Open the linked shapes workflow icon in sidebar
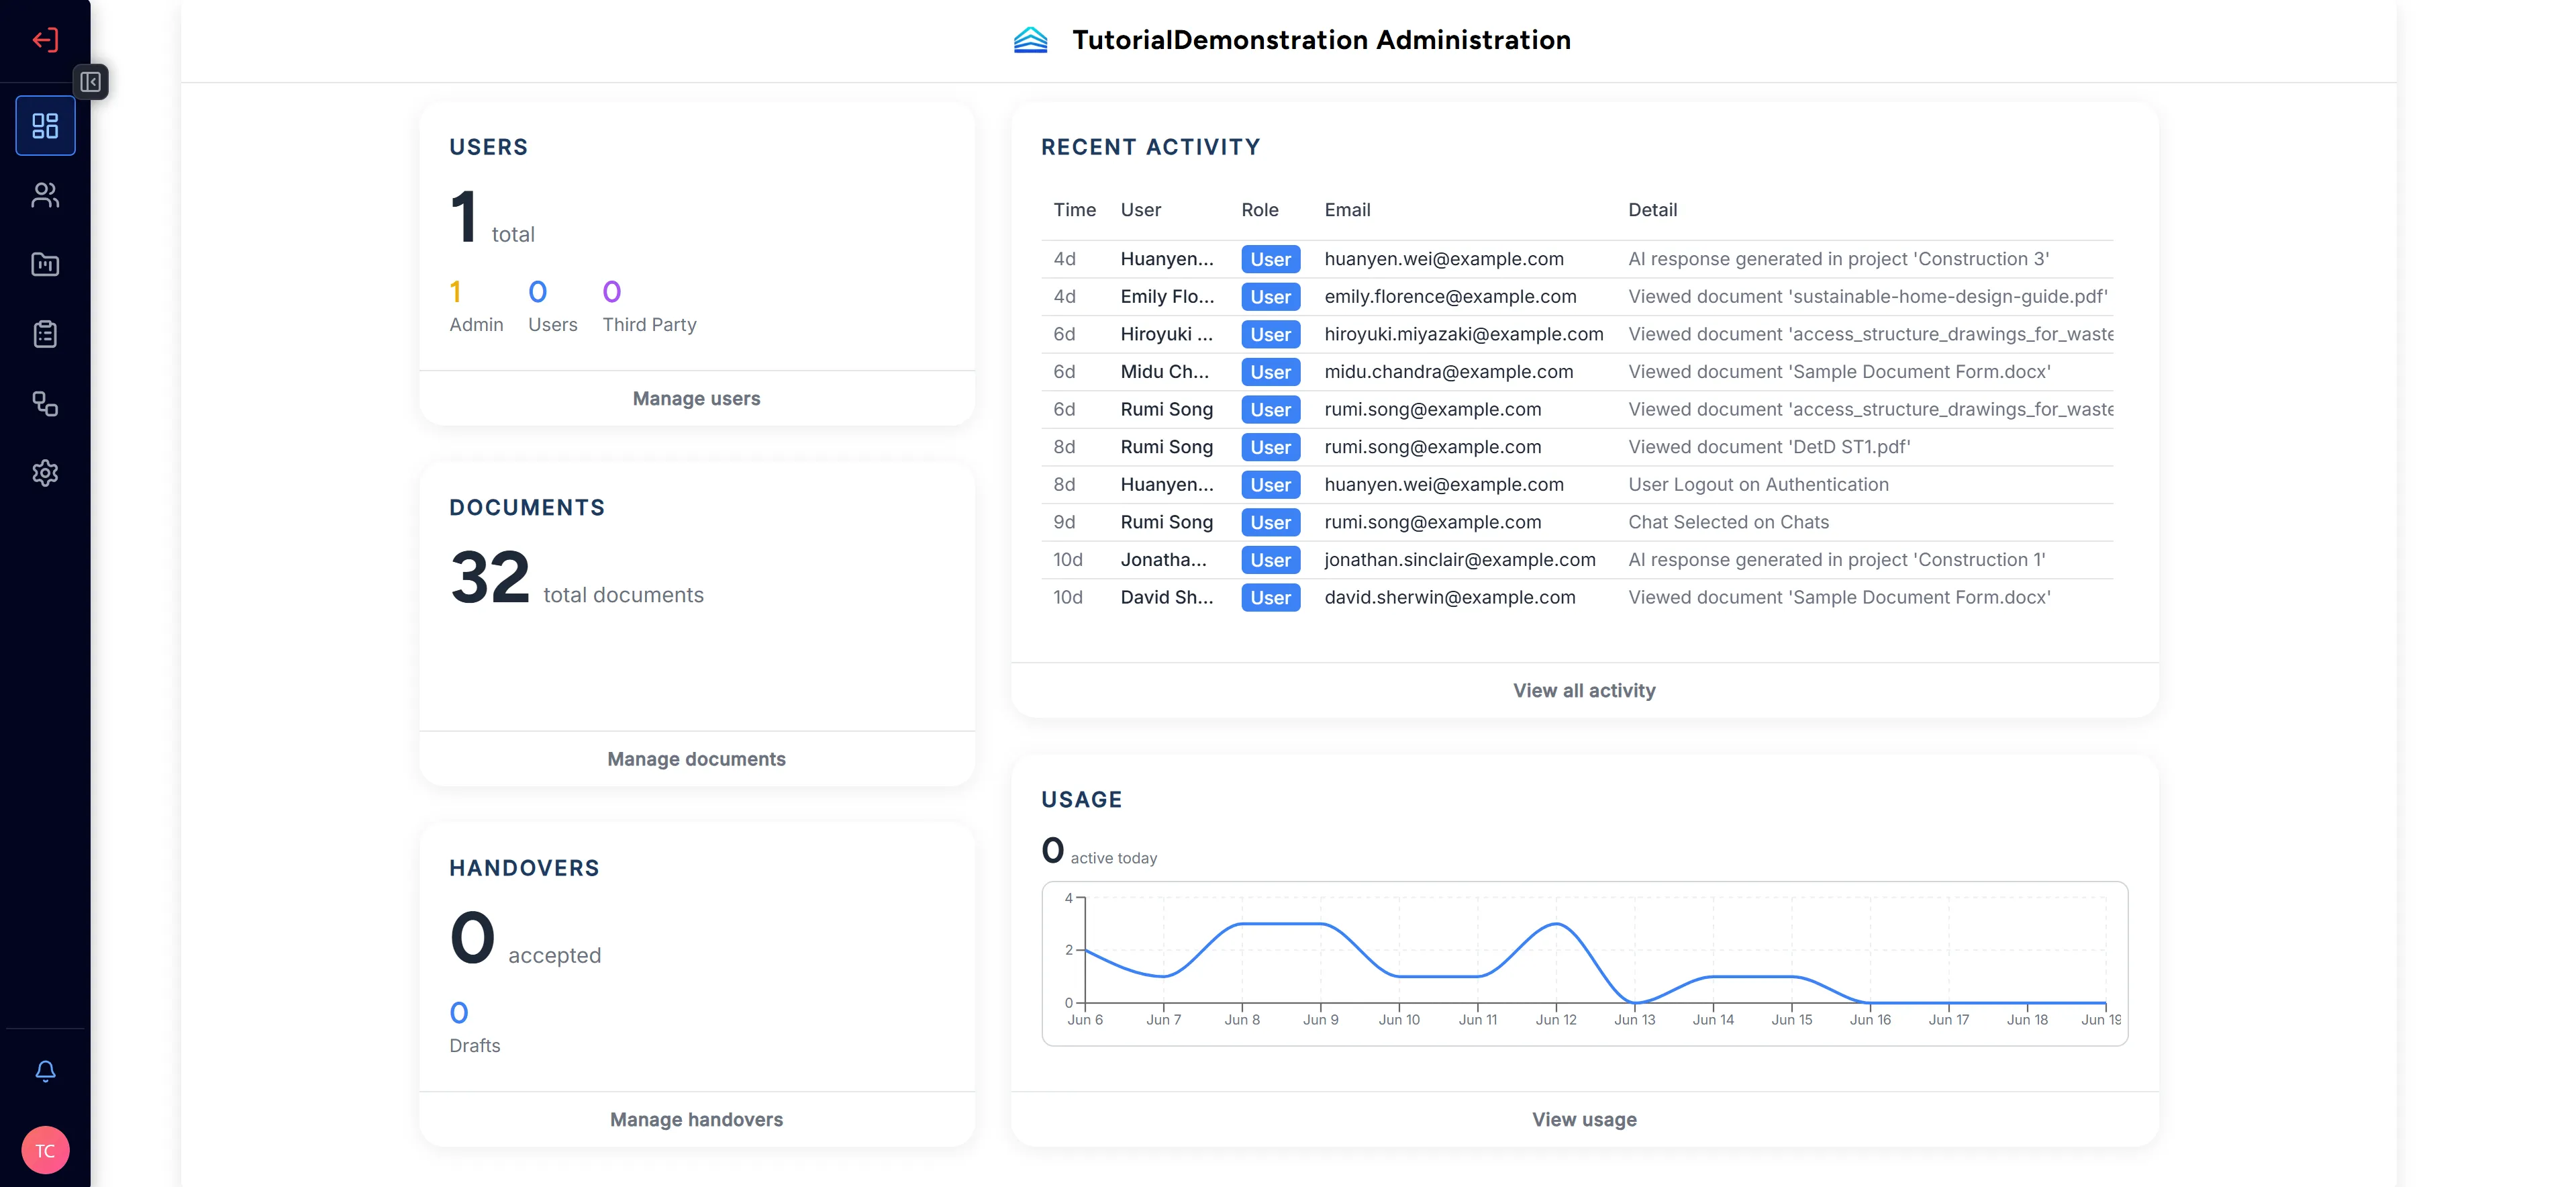The height and width of the screenshot is (1187, 2576). pyautogui.click(x=45, y=404)
